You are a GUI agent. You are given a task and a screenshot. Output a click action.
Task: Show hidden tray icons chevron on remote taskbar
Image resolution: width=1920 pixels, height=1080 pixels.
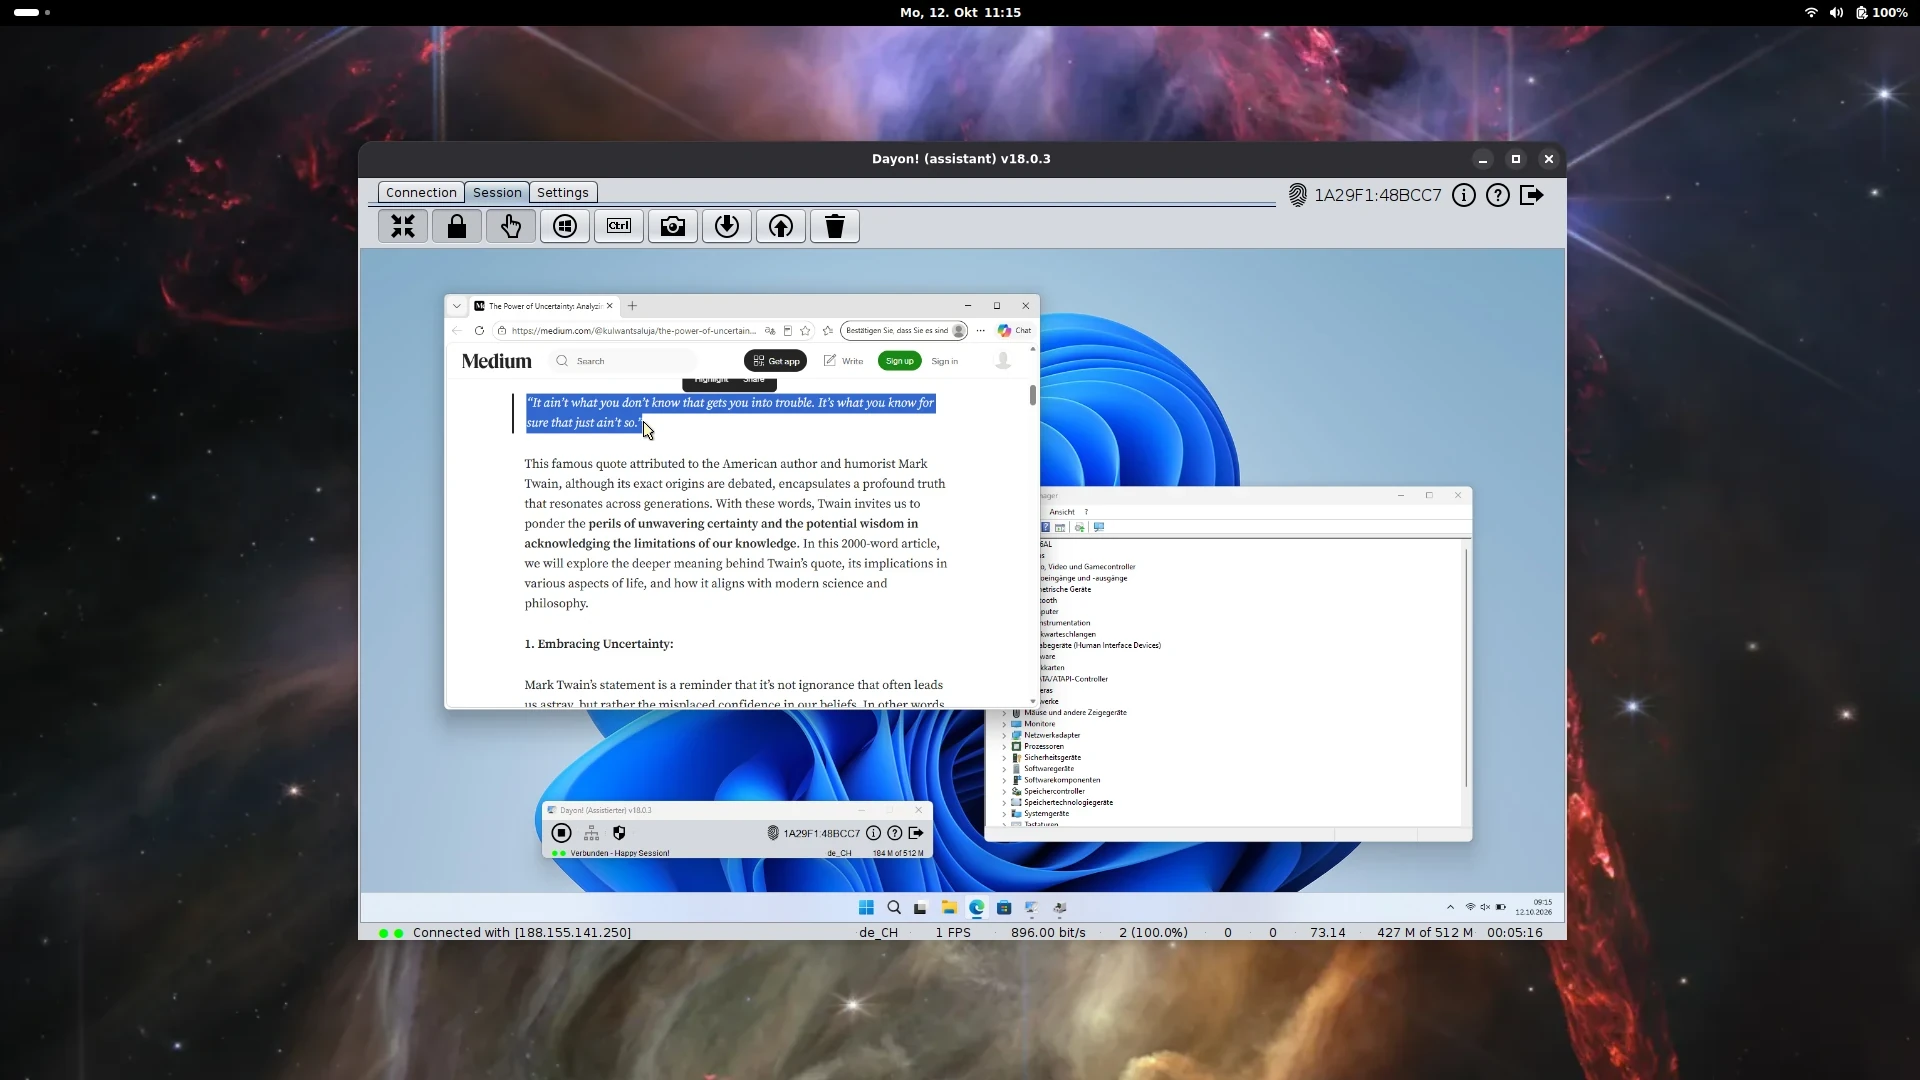pos(1450,908)
